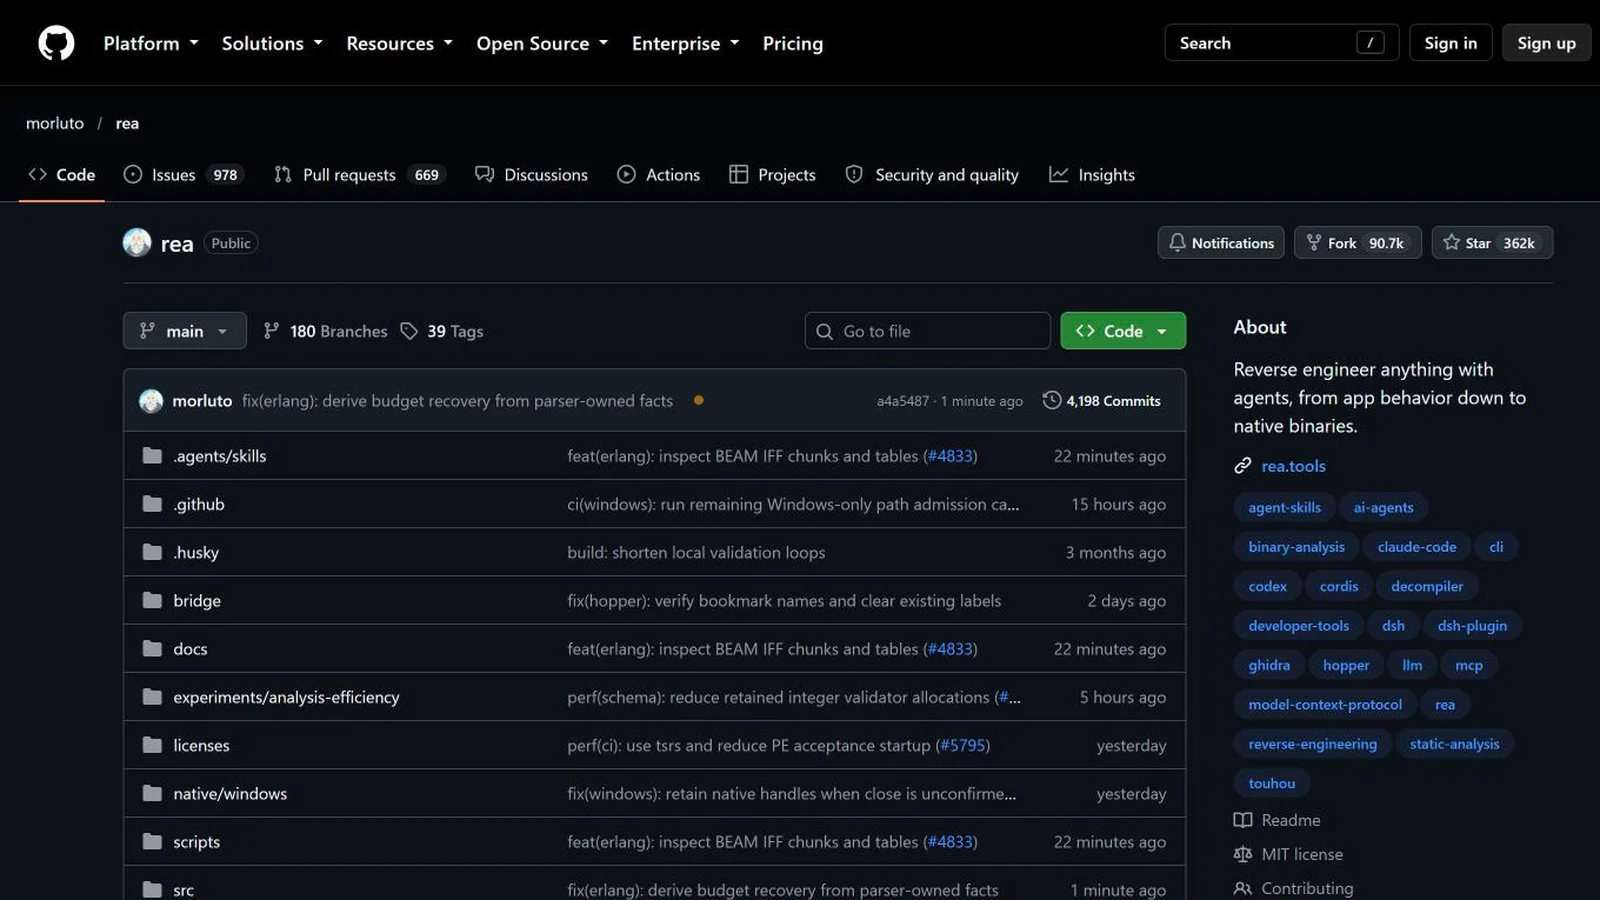Click the bell icon in Notifications
The height and width of the screenshot is (900, 1600).
(x=1177, y=243)
